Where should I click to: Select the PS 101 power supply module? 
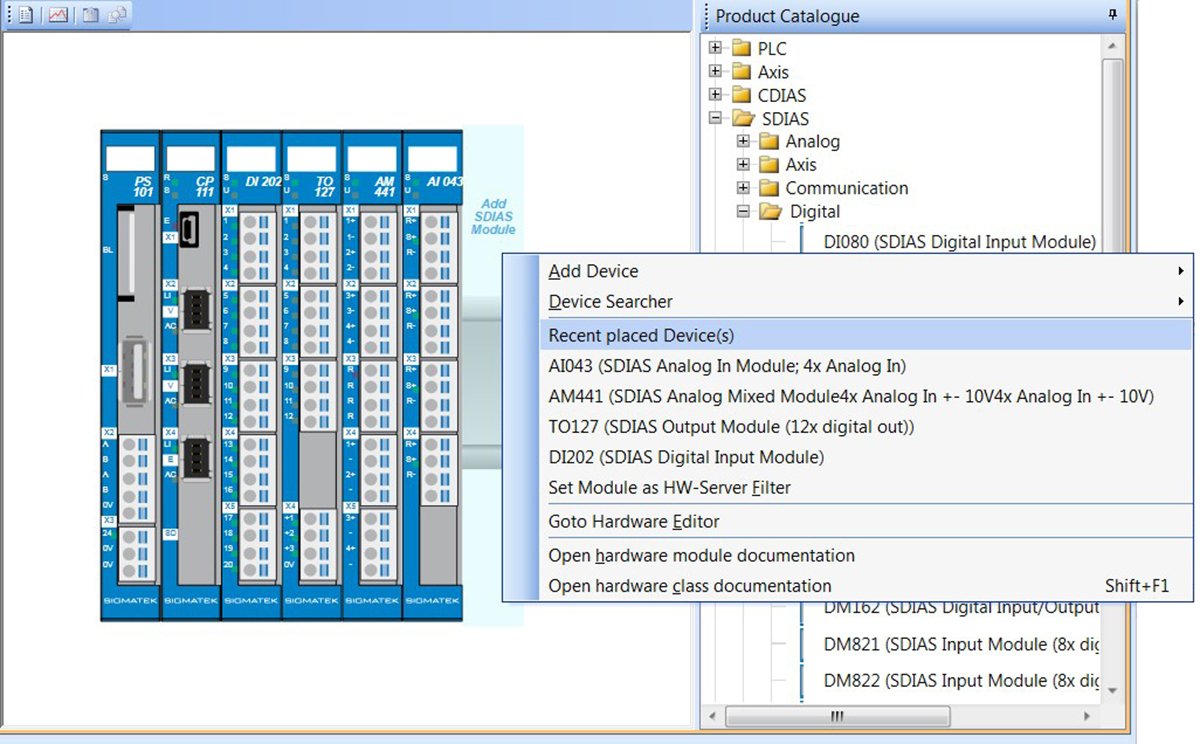(130, 375)
